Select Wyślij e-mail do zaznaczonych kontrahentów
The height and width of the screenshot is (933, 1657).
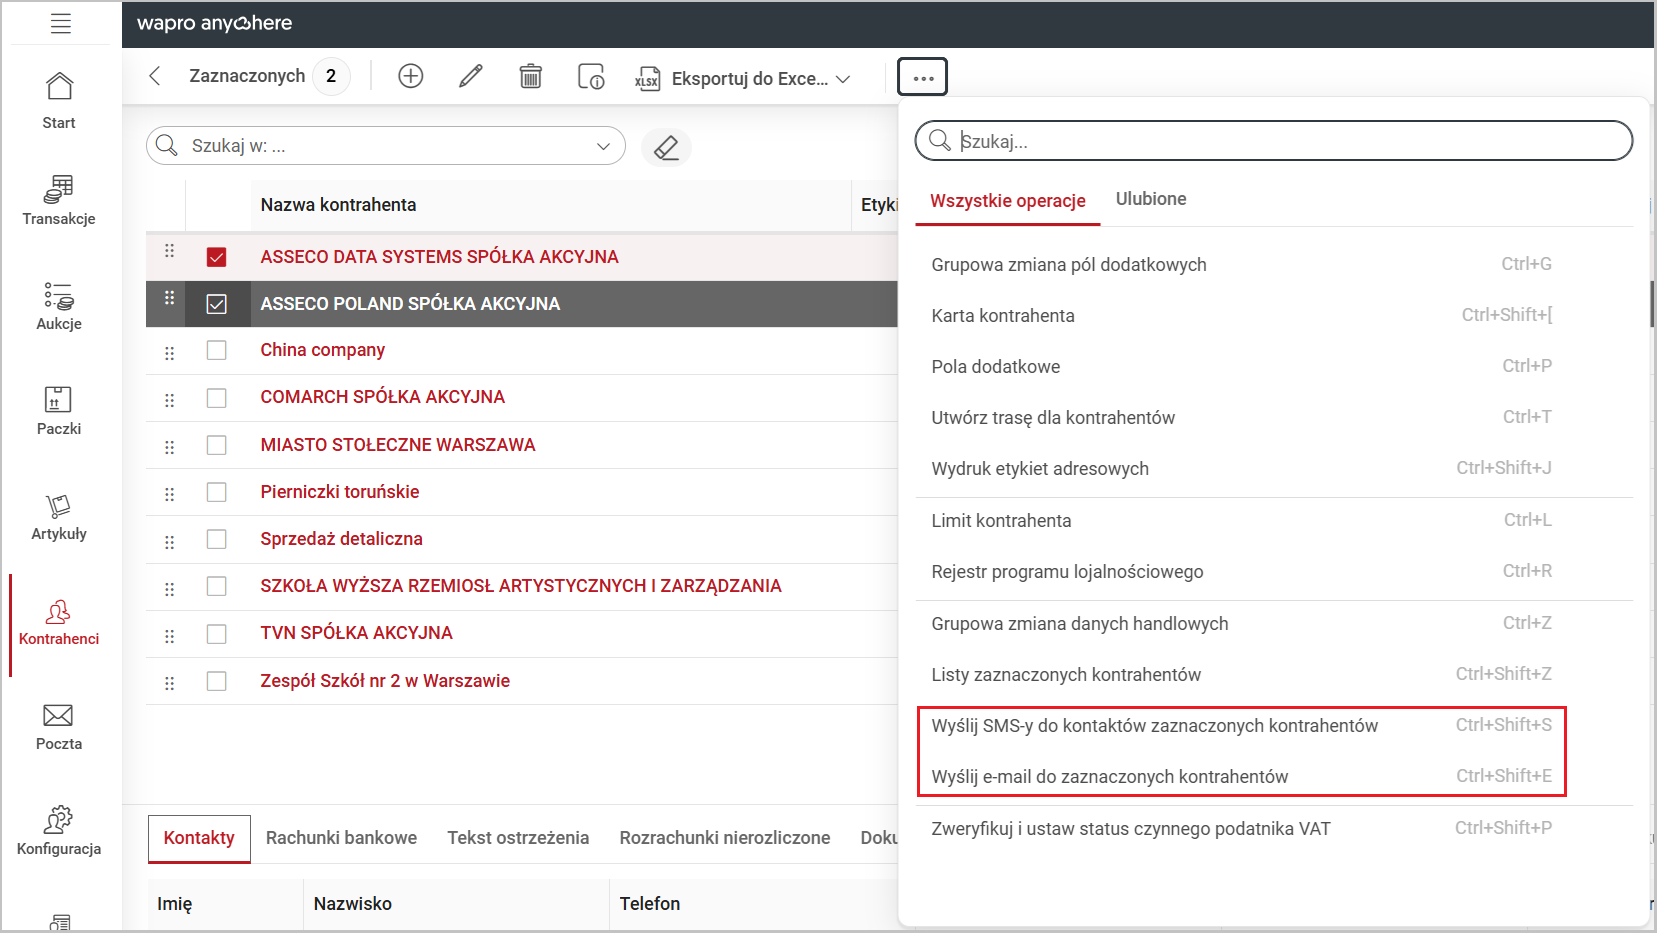tap(1109, 777)
